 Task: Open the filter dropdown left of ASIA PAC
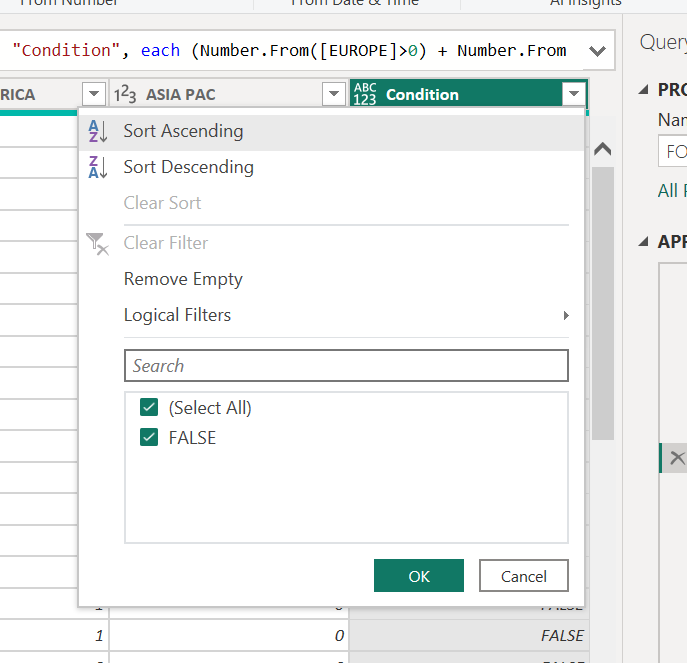[94, 93]
